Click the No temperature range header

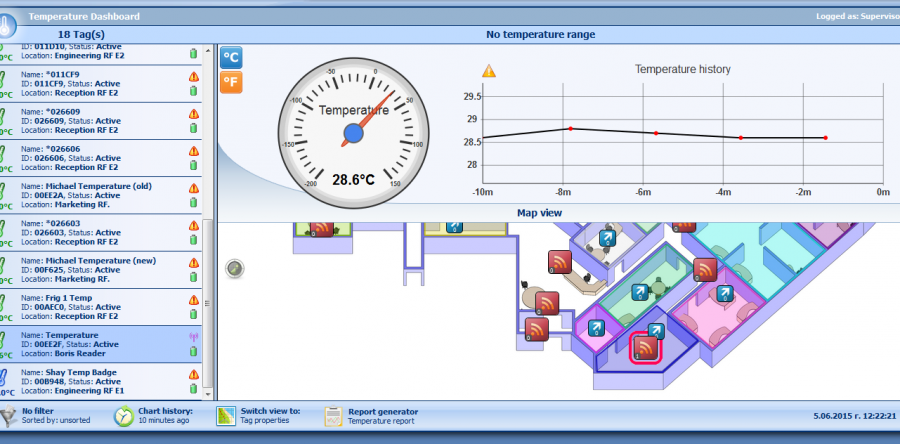541,34
